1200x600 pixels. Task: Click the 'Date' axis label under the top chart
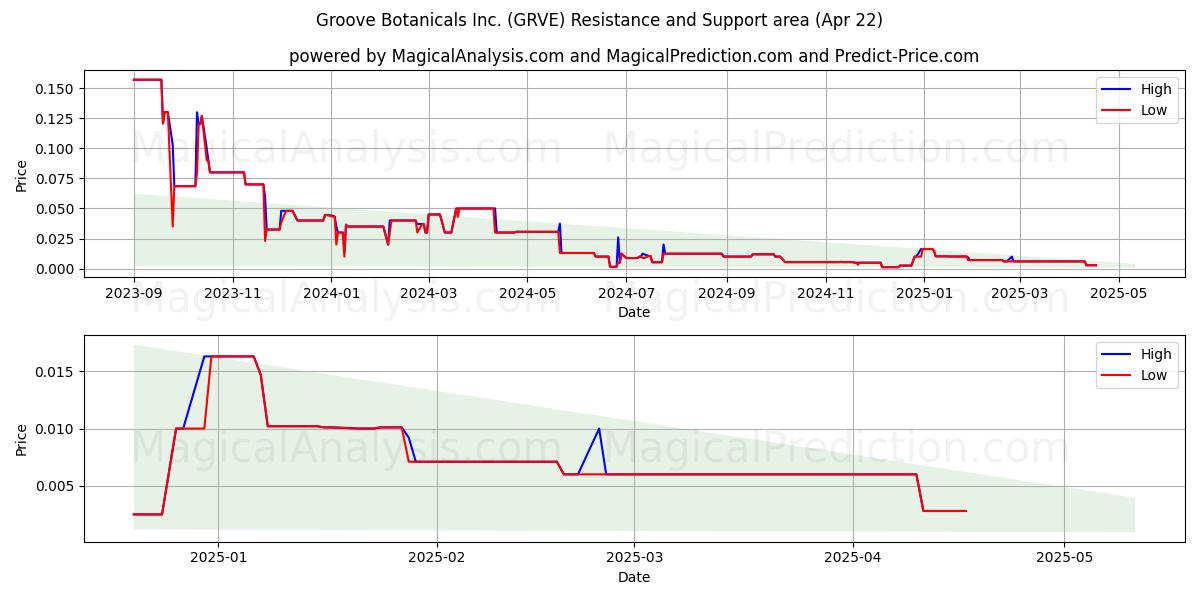(634, 312)
